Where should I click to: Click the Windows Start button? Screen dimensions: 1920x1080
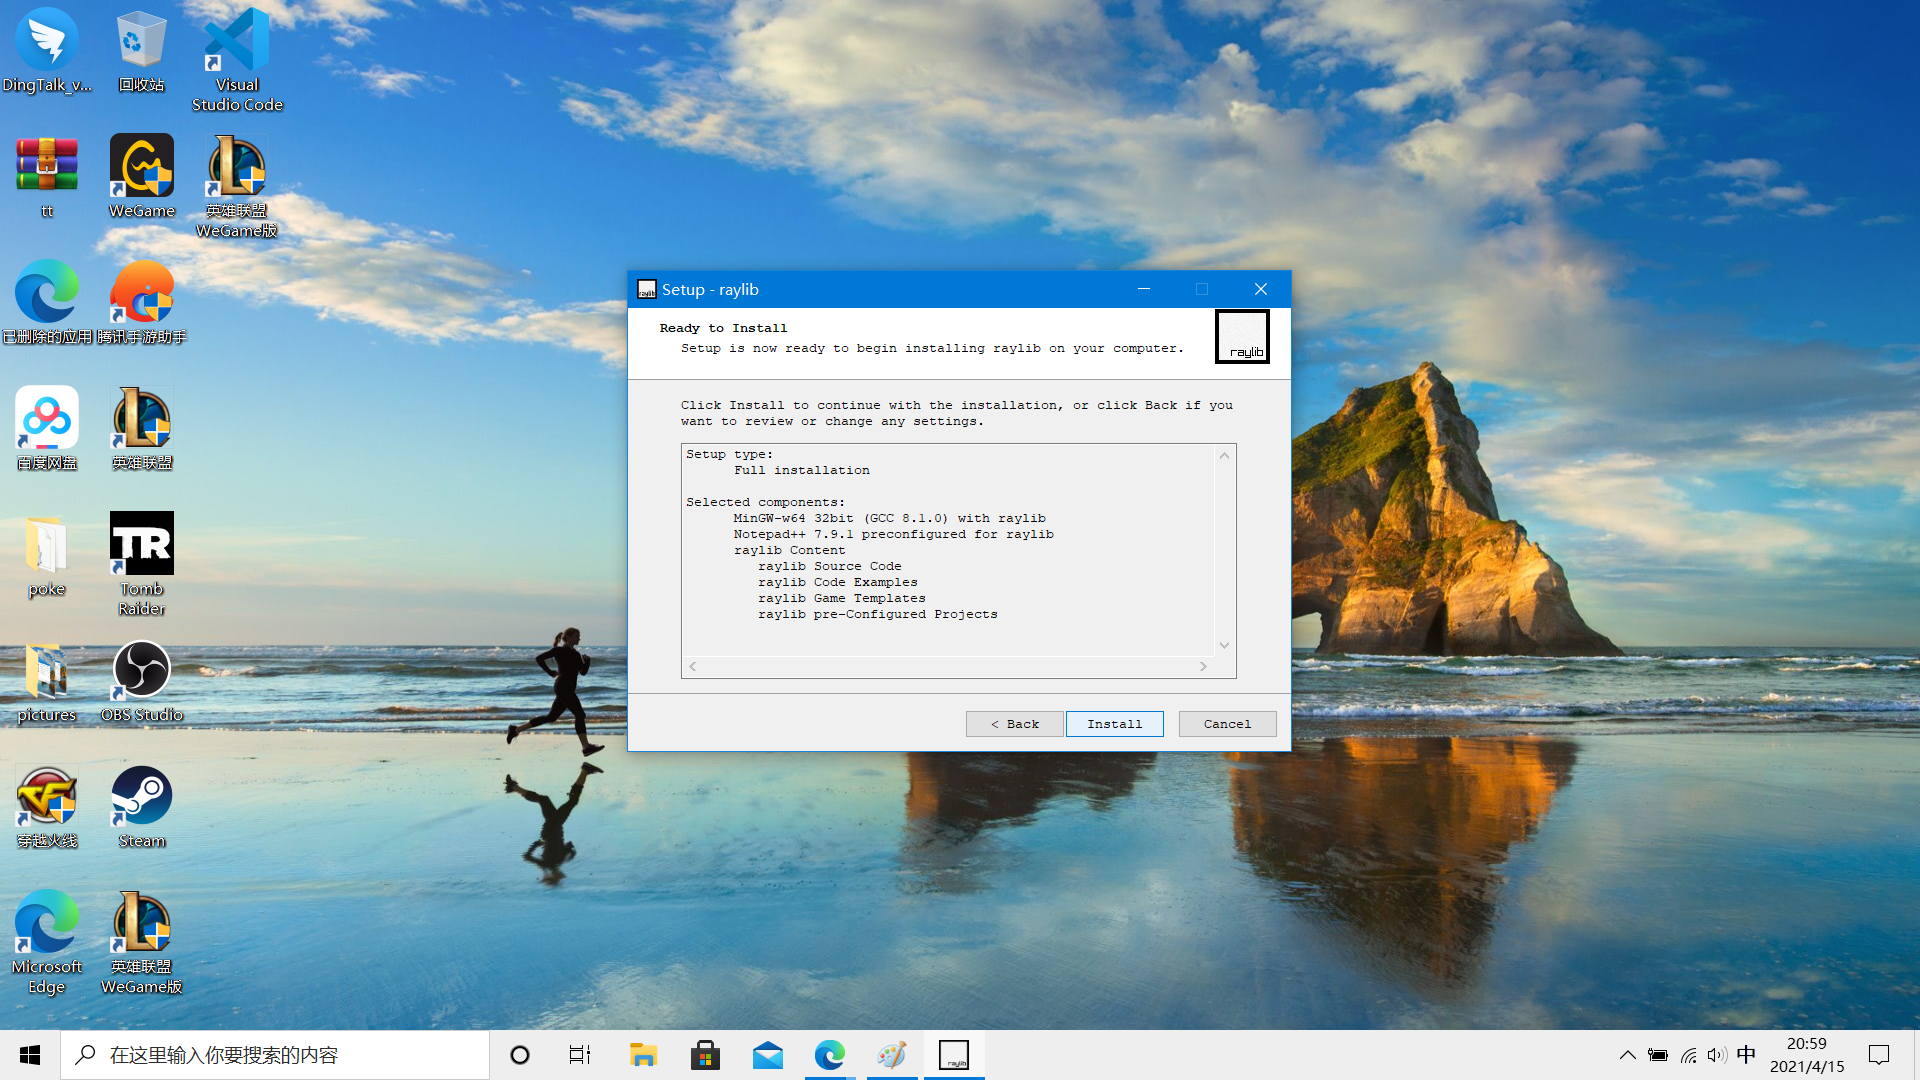point(30,1055)
